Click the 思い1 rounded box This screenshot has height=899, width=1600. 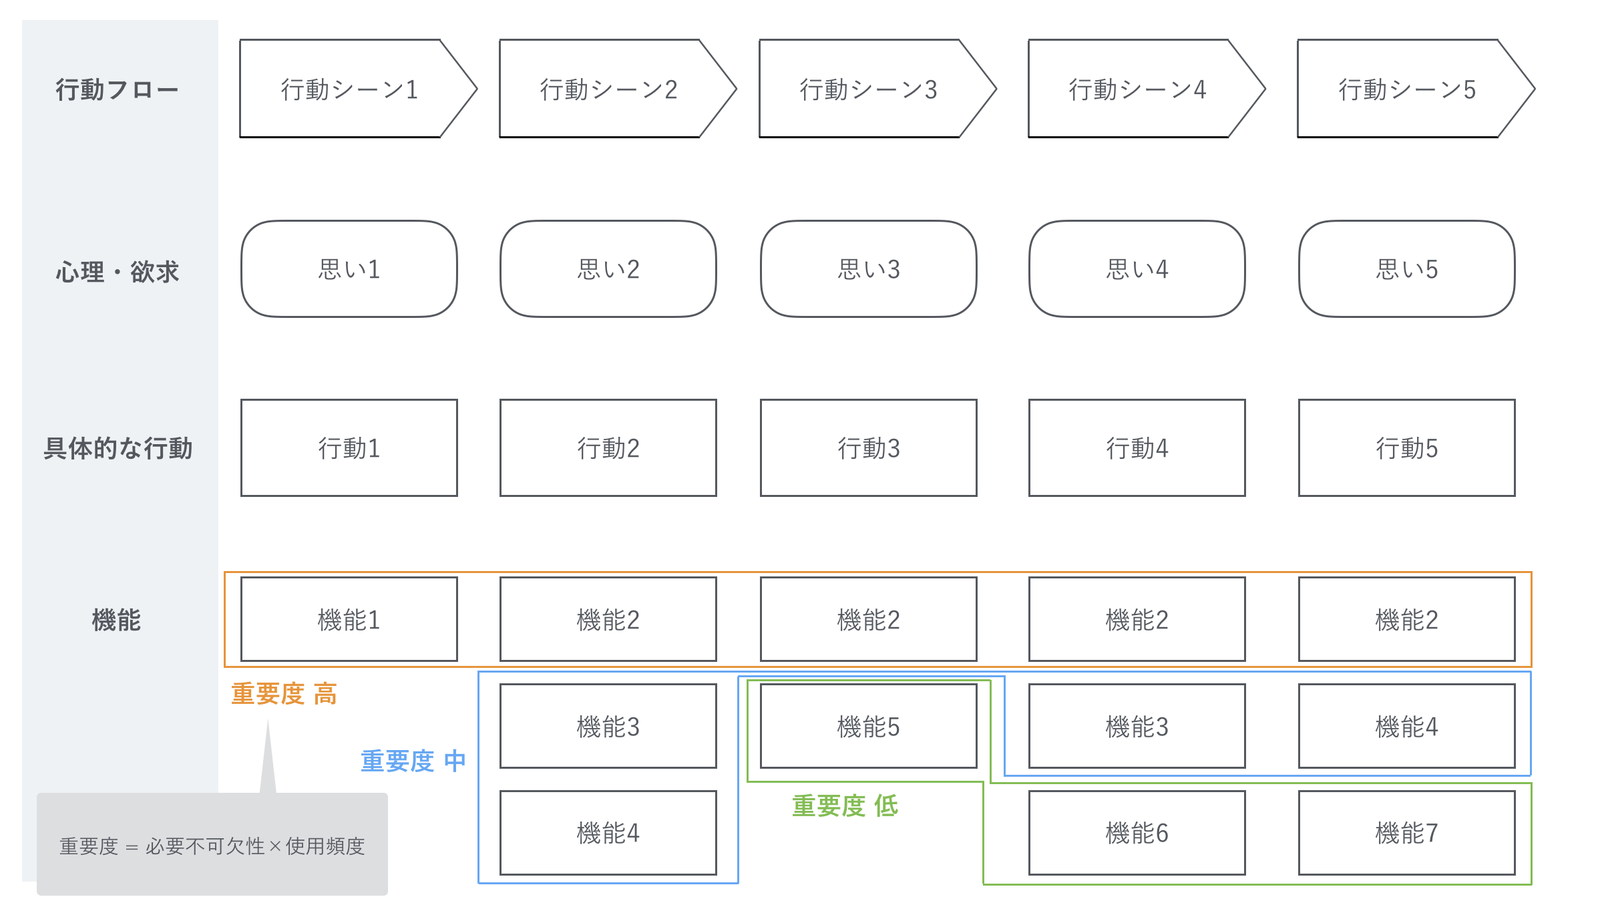[x=349, y=269]
